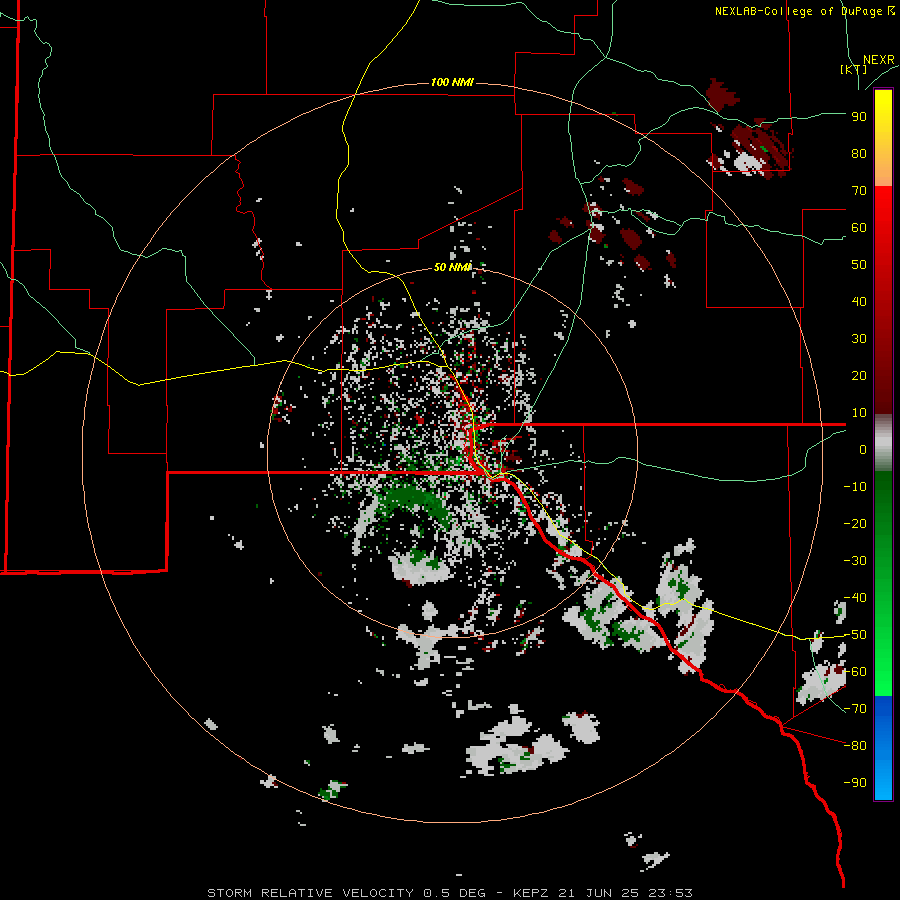This screenshot has width=900, height=900.
Task: Click the 'KEPZ' radar site identifier
Action: (x=534, y=893)
